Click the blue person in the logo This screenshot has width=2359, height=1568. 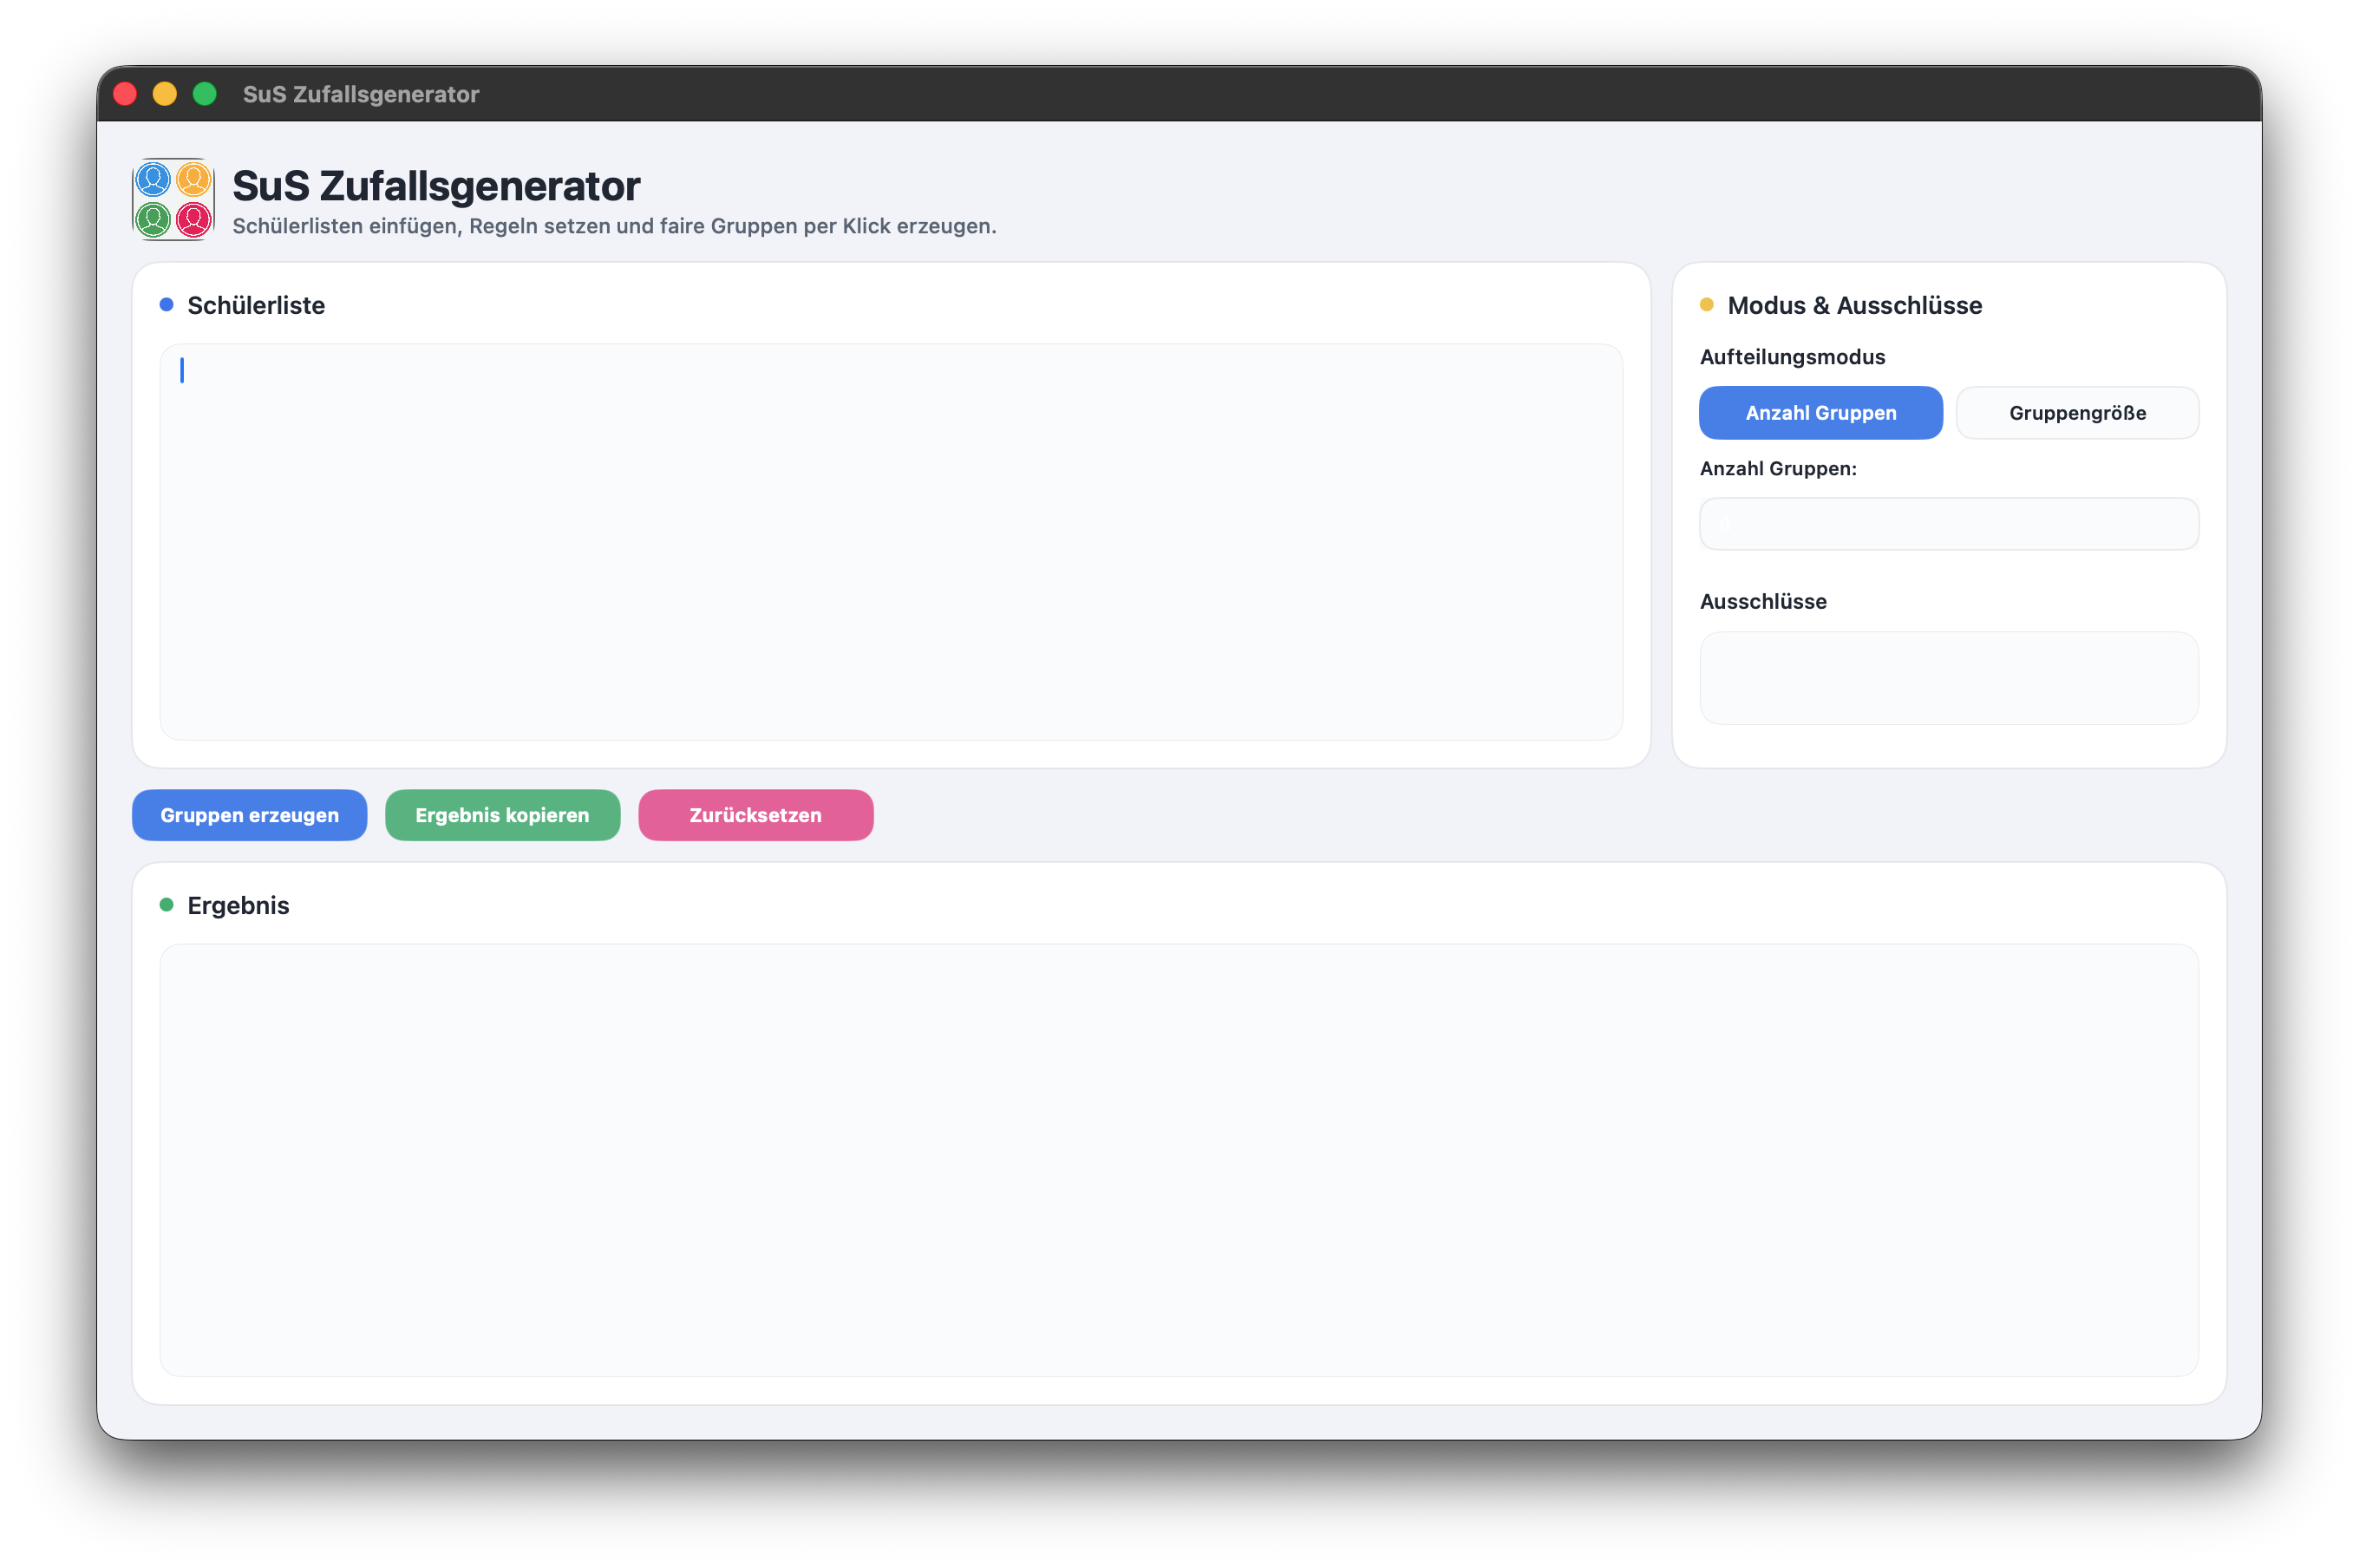153,180
